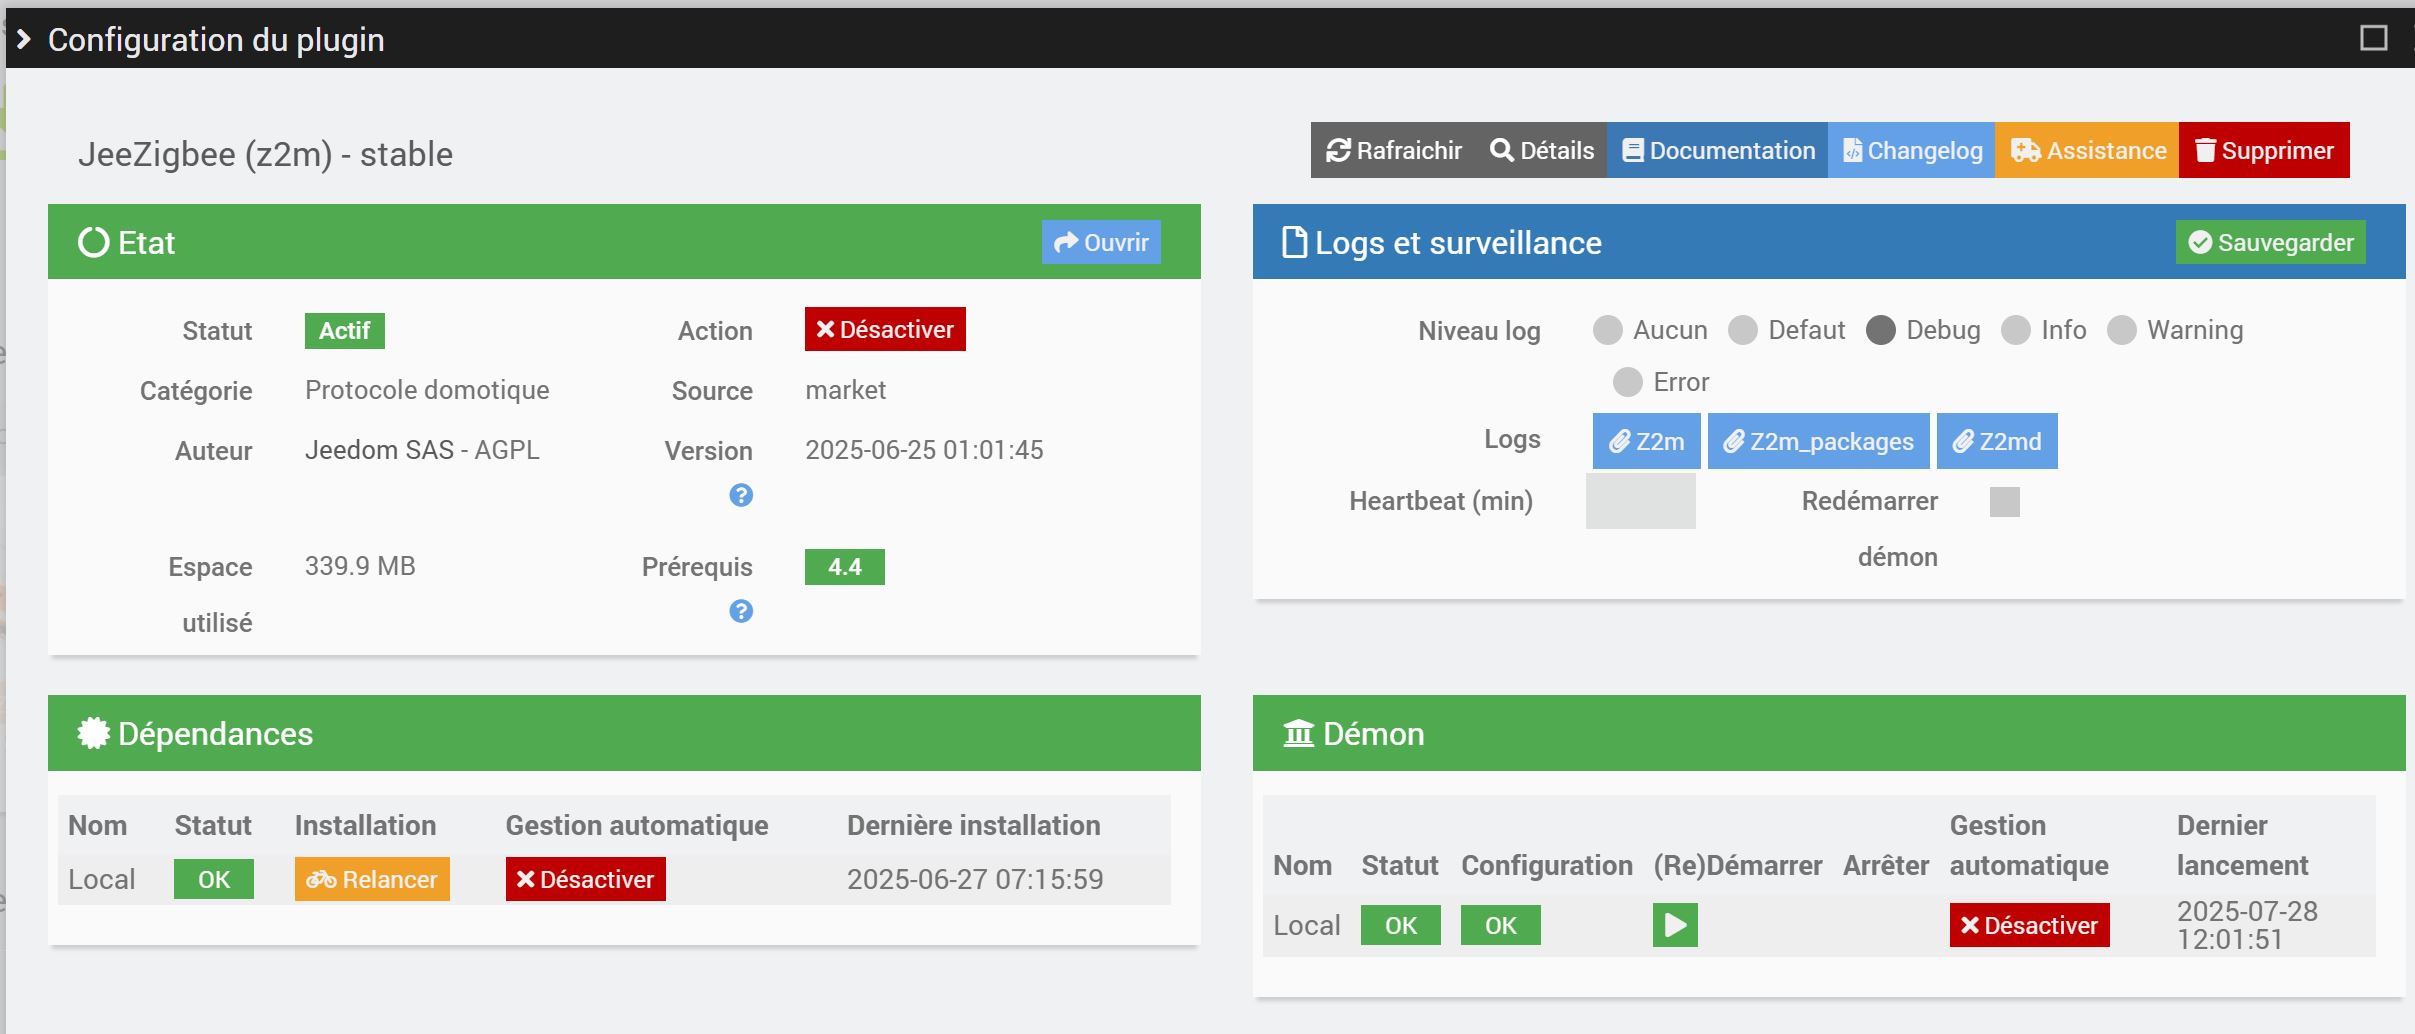Toggle Redémarrer démon checkbox
Image resolution: width=2415 pixels, height=1034 pixels.
pyautogui.click(x=2004, y=502)
